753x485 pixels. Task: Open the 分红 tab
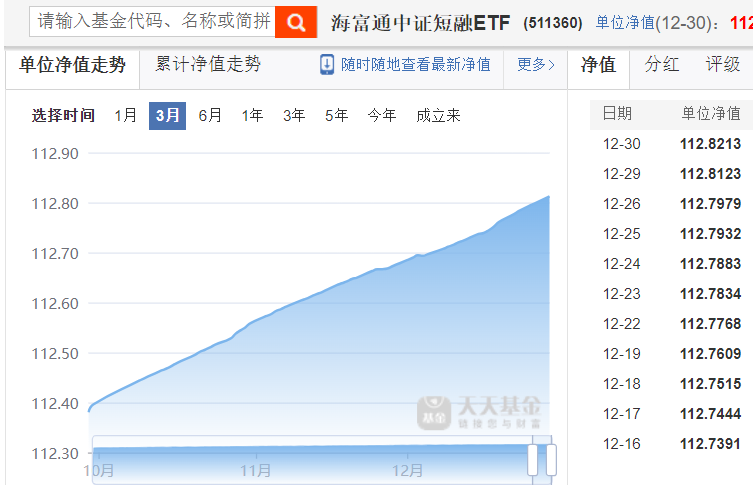coord(662,64)
